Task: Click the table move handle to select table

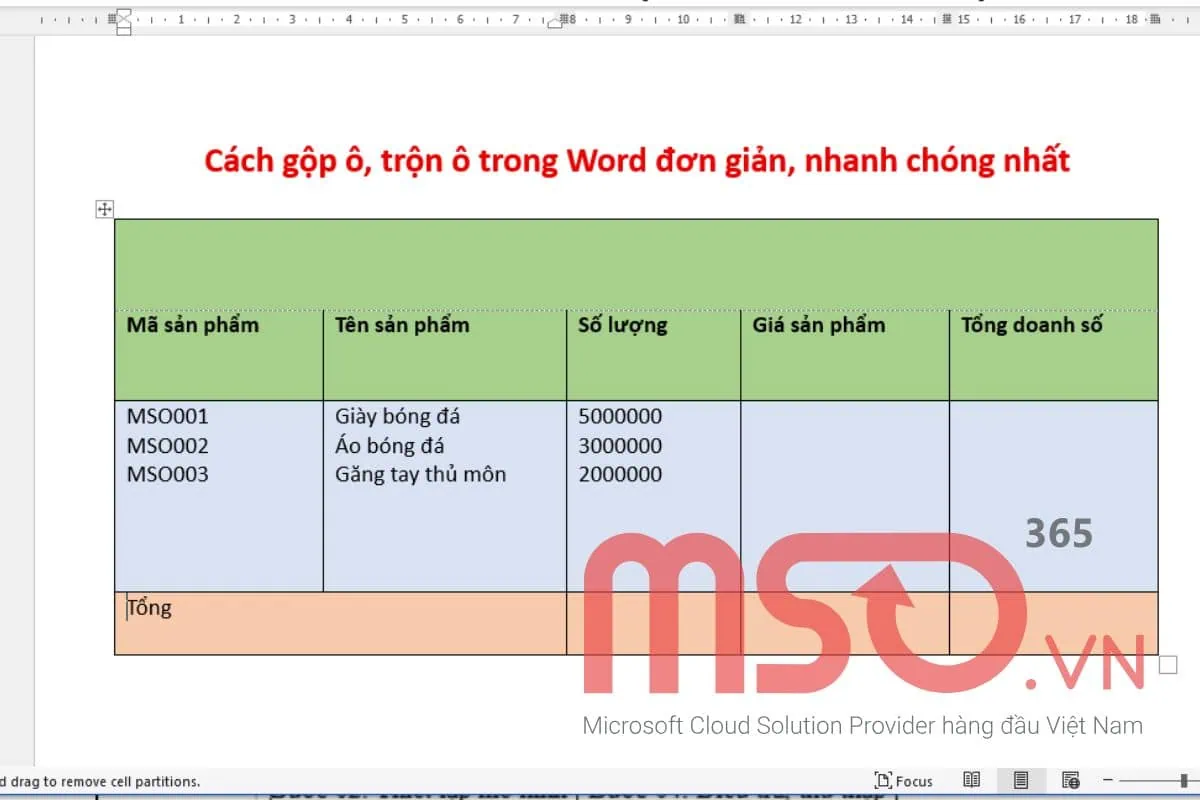Action: tap(103, 208)
